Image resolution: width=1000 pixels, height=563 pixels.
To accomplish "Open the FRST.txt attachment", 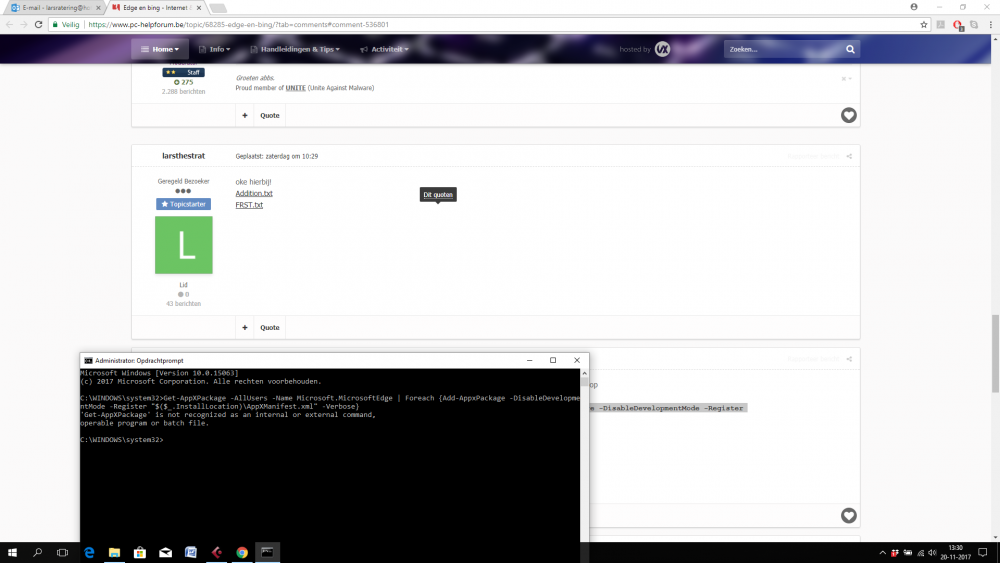I will pos(249,205).
